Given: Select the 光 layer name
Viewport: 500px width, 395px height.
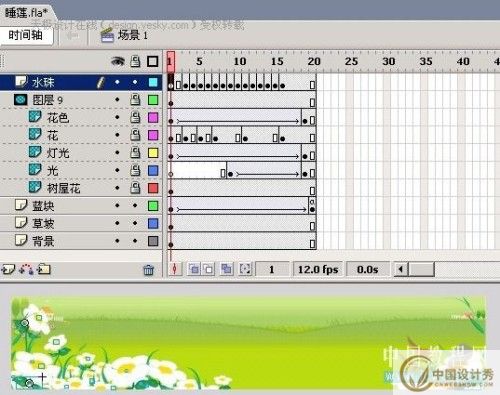Looking at the screenshot, I should click(x=52, y=170).
